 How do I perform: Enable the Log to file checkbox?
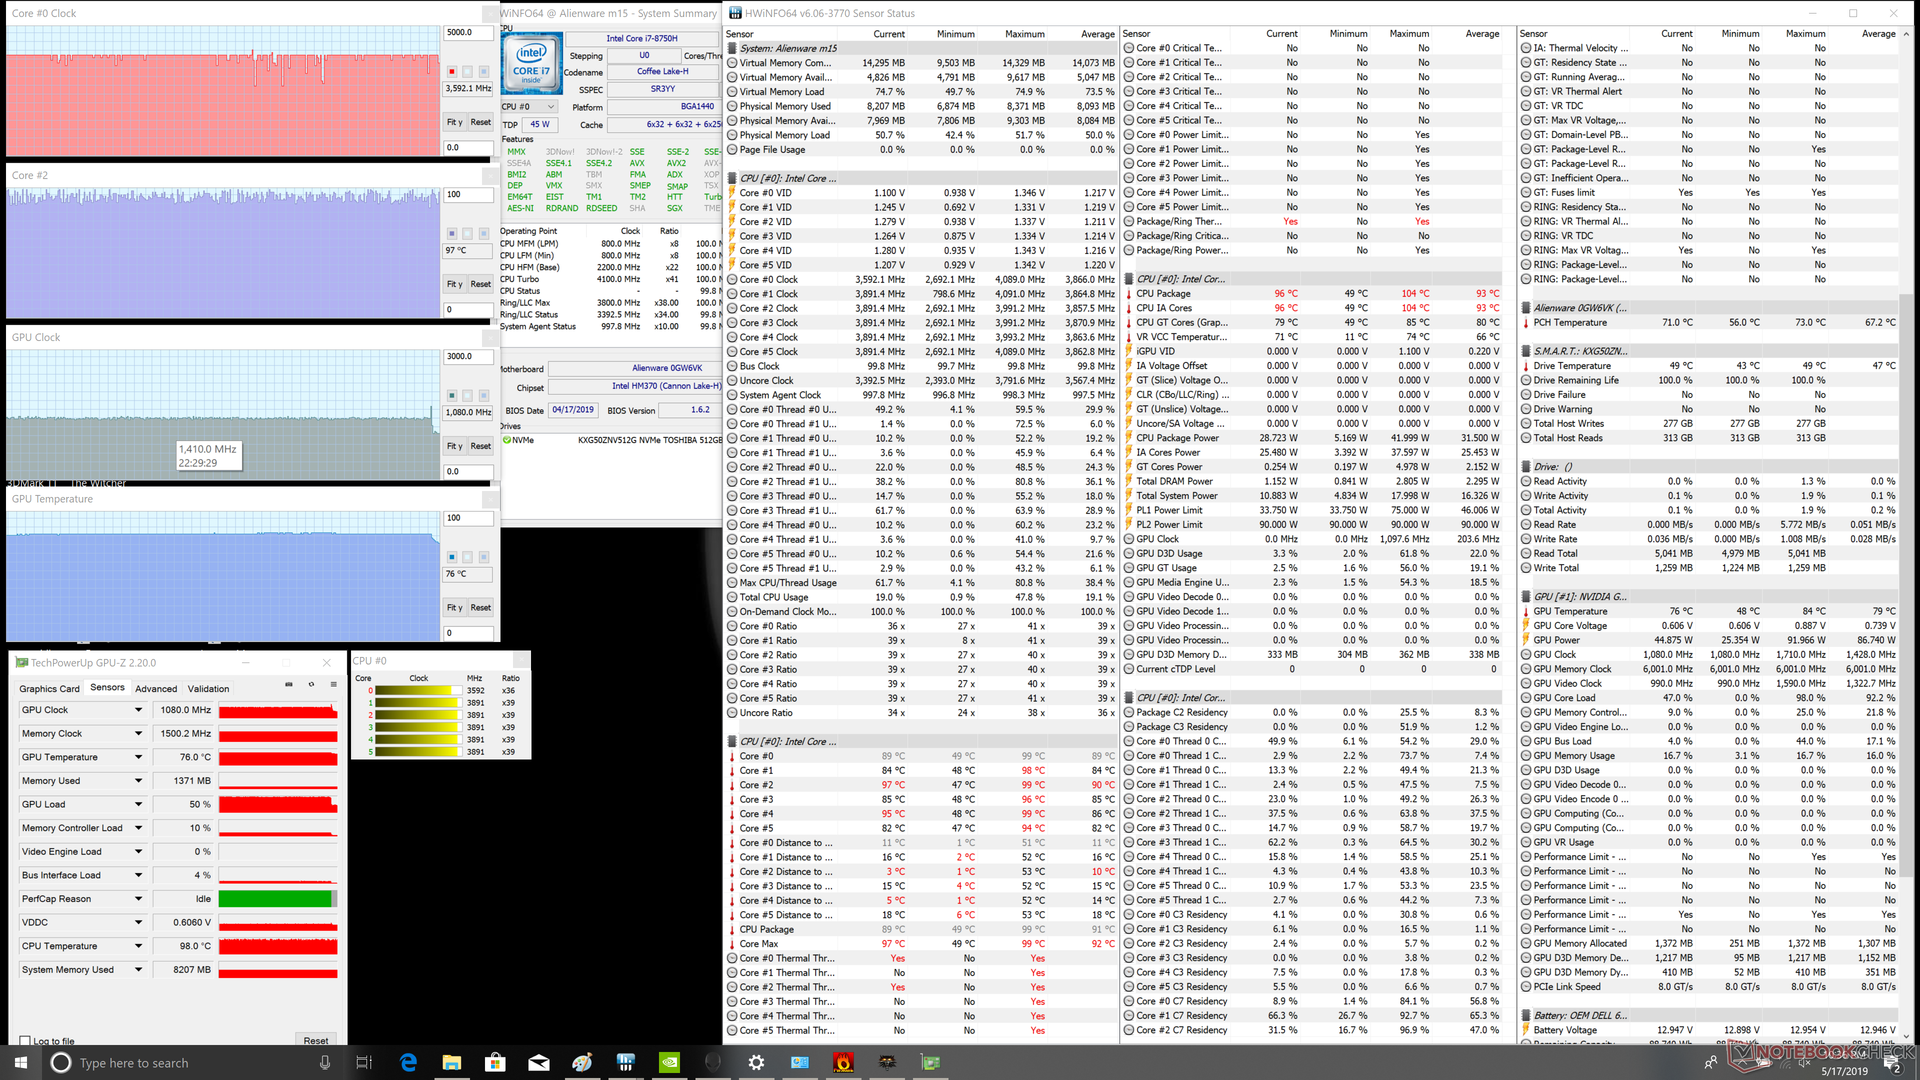26,1041
